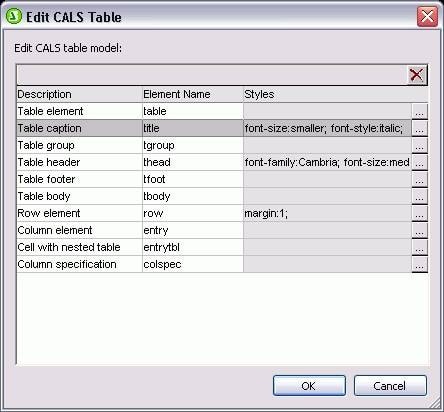Select the 'tbody' element name cell
This screenshot has width=444, height=412.
pyautogui.click(x=193, y=196)
